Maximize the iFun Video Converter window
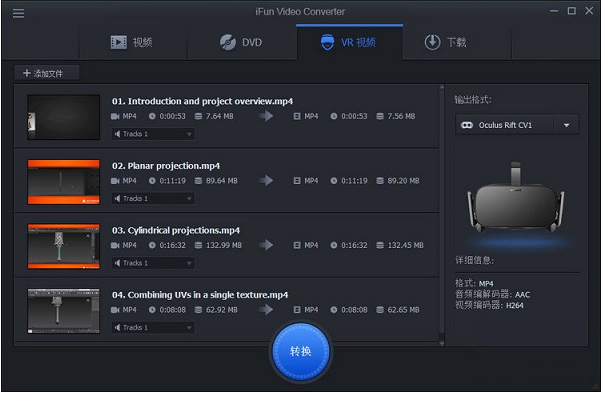 tap(572, 11)
